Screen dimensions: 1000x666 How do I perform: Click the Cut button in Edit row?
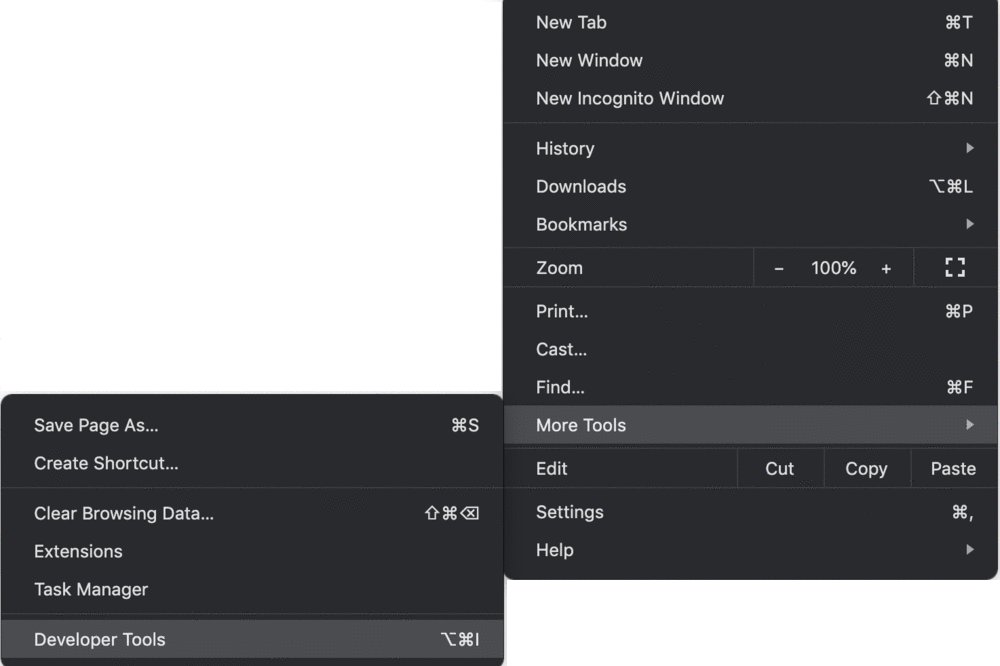779,468
